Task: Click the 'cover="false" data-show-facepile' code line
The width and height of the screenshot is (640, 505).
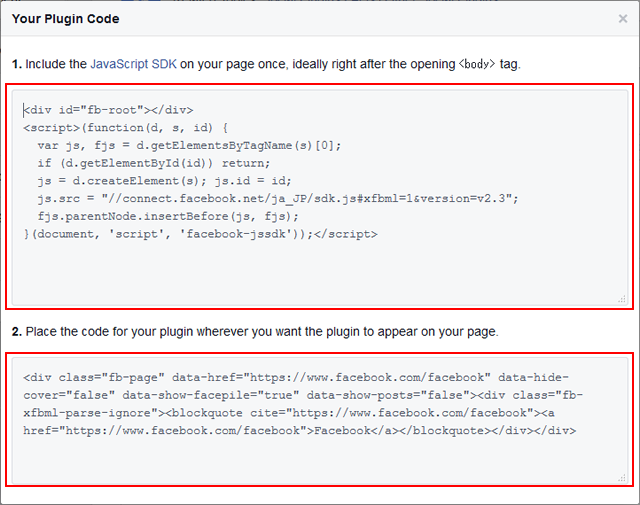Action: tap(303, 395)
